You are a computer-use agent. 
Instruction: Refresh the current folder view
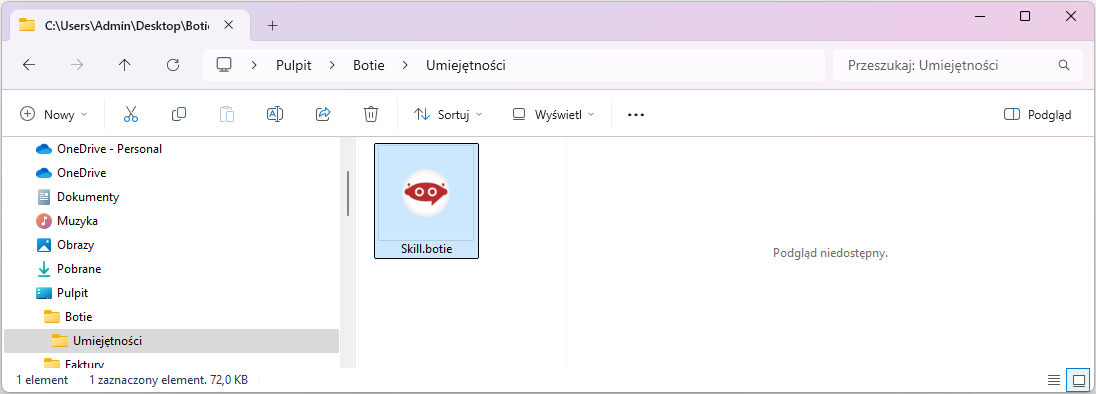tap(173, 65)
